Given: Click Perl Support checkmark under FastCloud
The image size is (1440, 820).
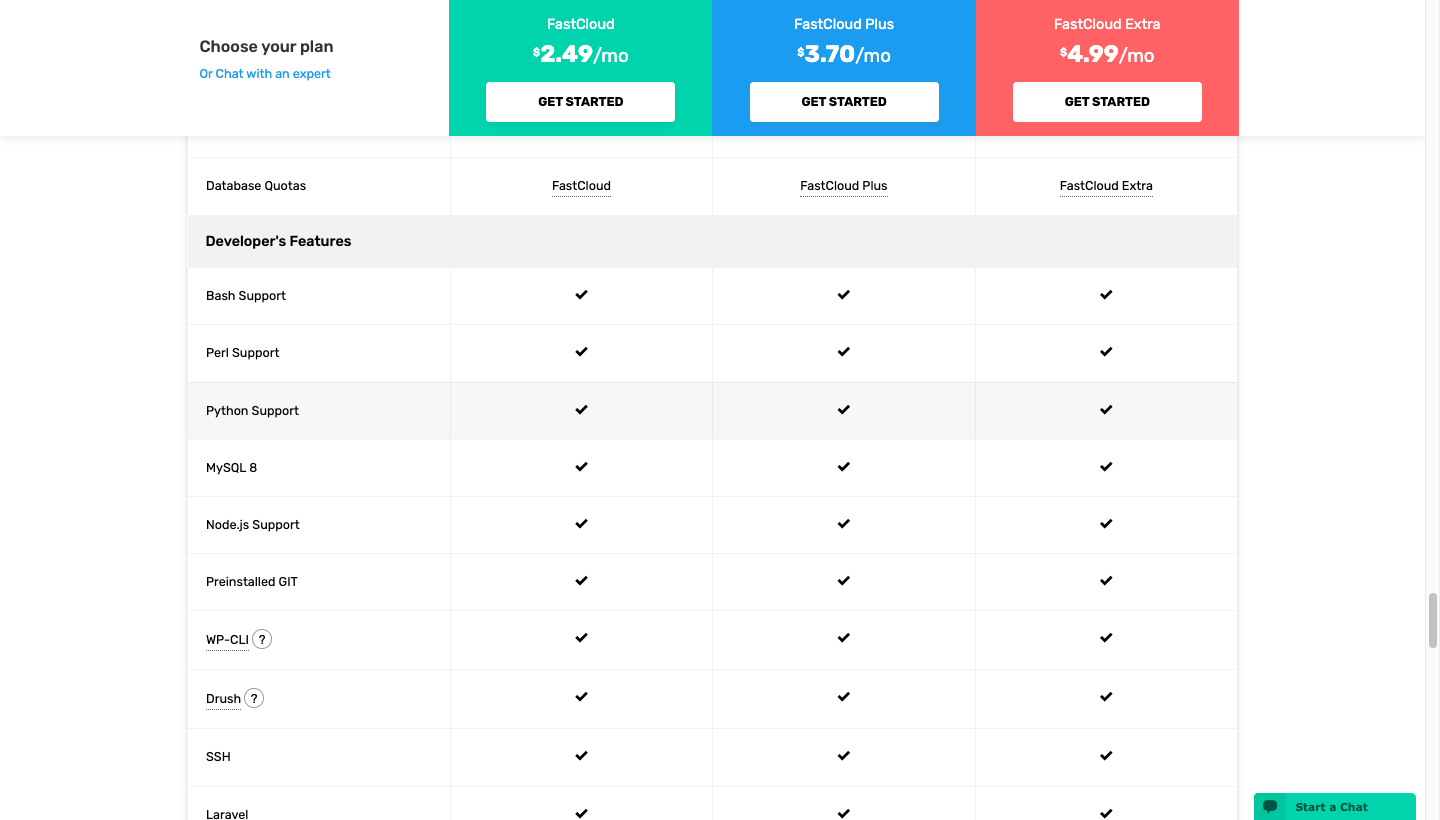Looking at the screenshot, I should [x=581, y=352].
